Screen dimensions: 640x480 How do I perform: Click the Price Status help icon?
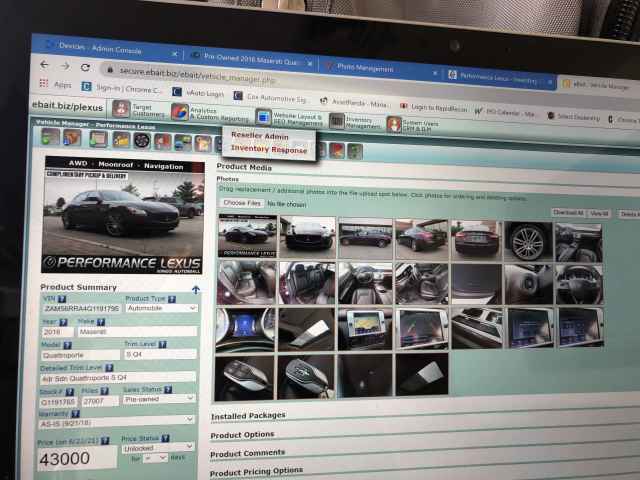click(x=165, y=438)
